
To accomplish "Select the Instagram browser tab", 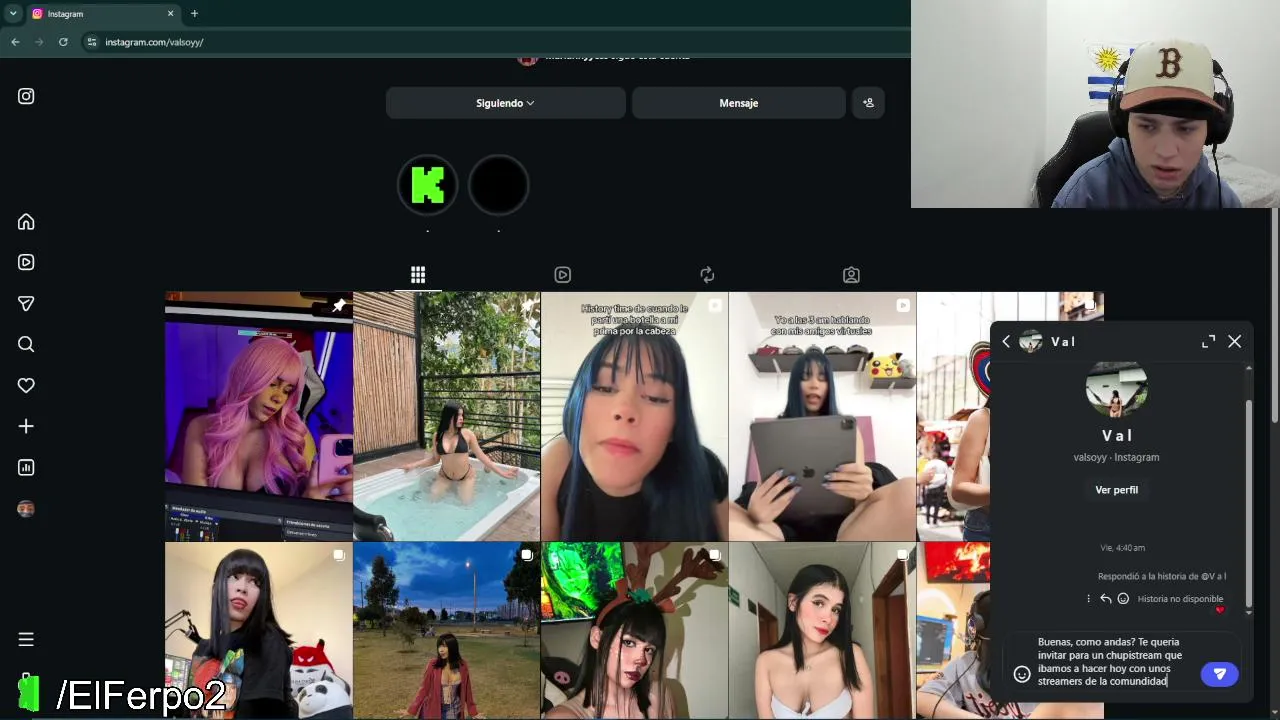I will point(104,14).
